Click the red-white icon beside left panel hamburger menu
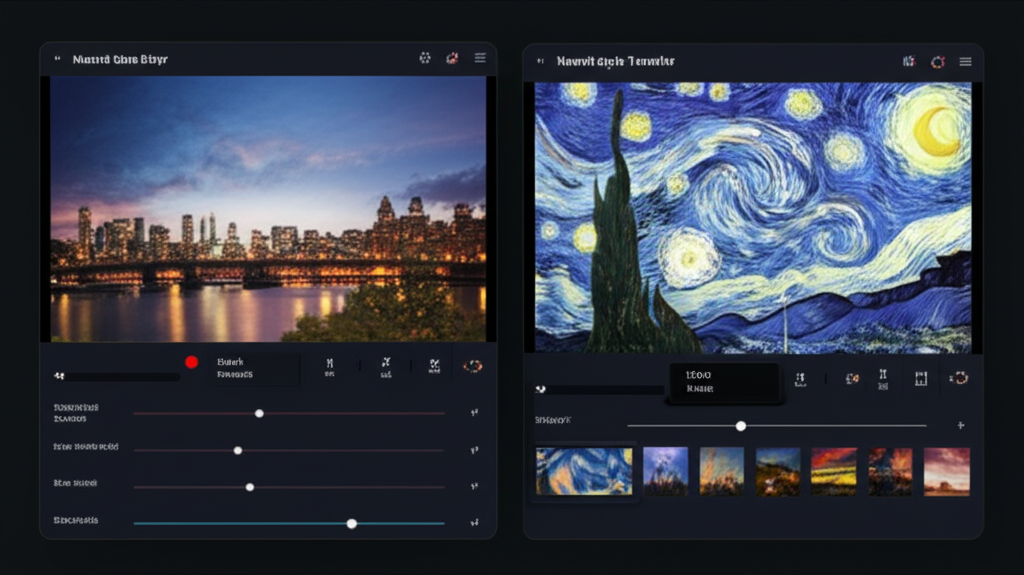The height and width of the screenshot is (575, 1024). (452, 58)
